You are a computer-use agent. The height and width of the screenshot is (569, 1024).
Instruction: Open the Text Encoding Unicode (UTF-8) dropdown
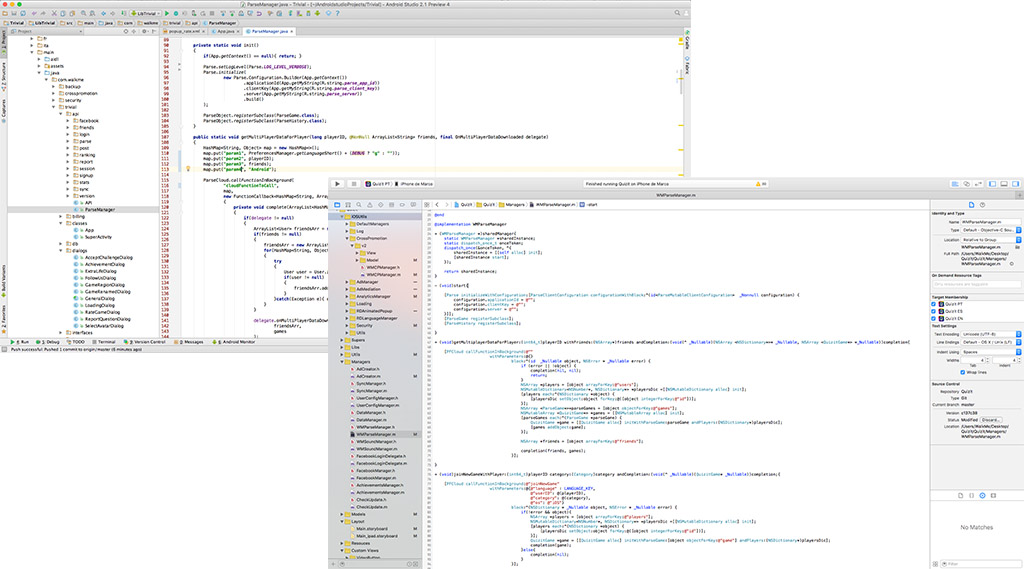click(991, 334)
